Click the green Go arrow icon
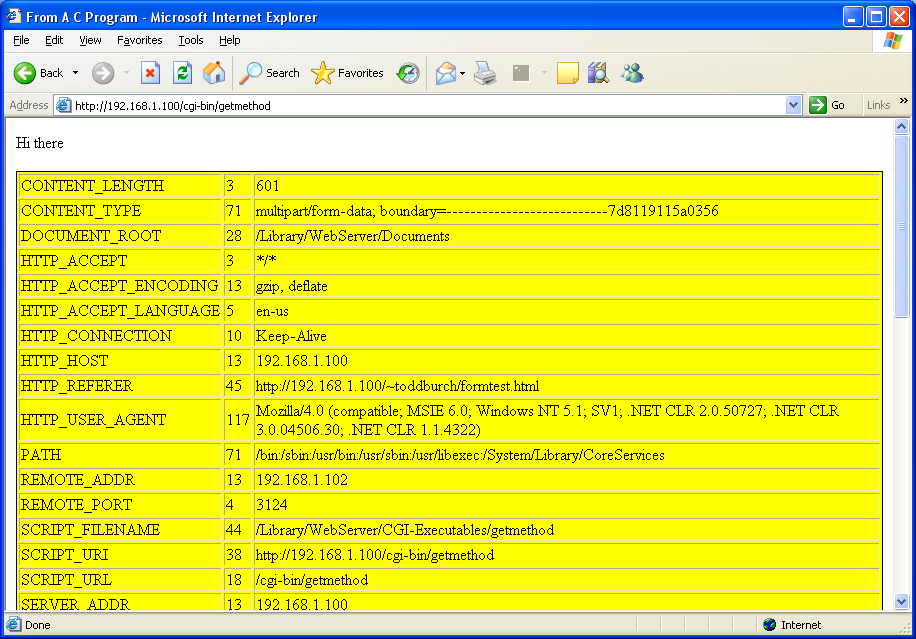This screenshot has width=916, height=639. (817, 105)
